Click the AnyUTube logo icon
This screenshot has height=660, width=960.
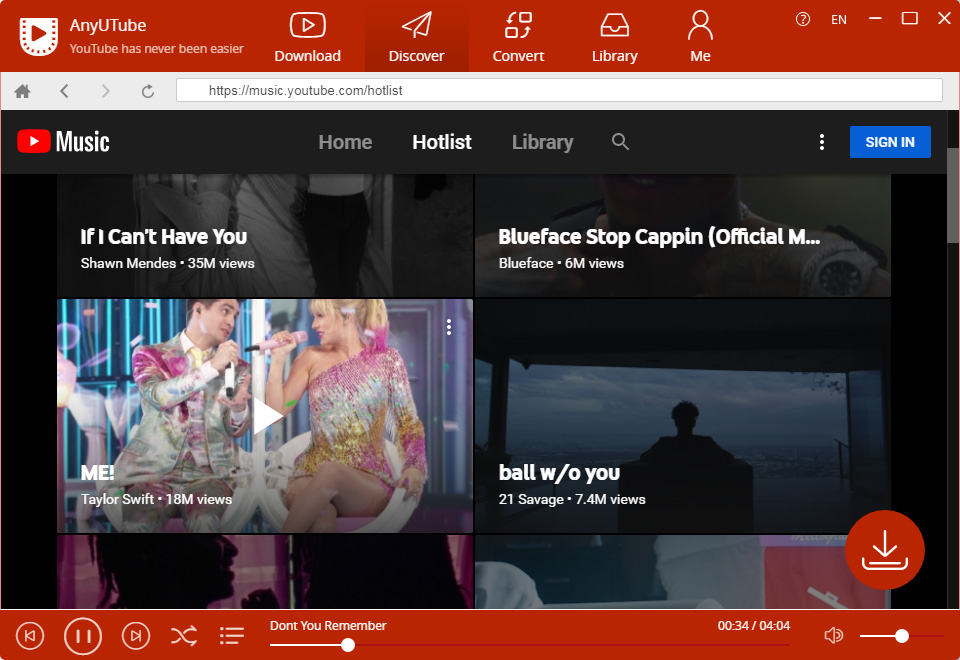[39, 36]
